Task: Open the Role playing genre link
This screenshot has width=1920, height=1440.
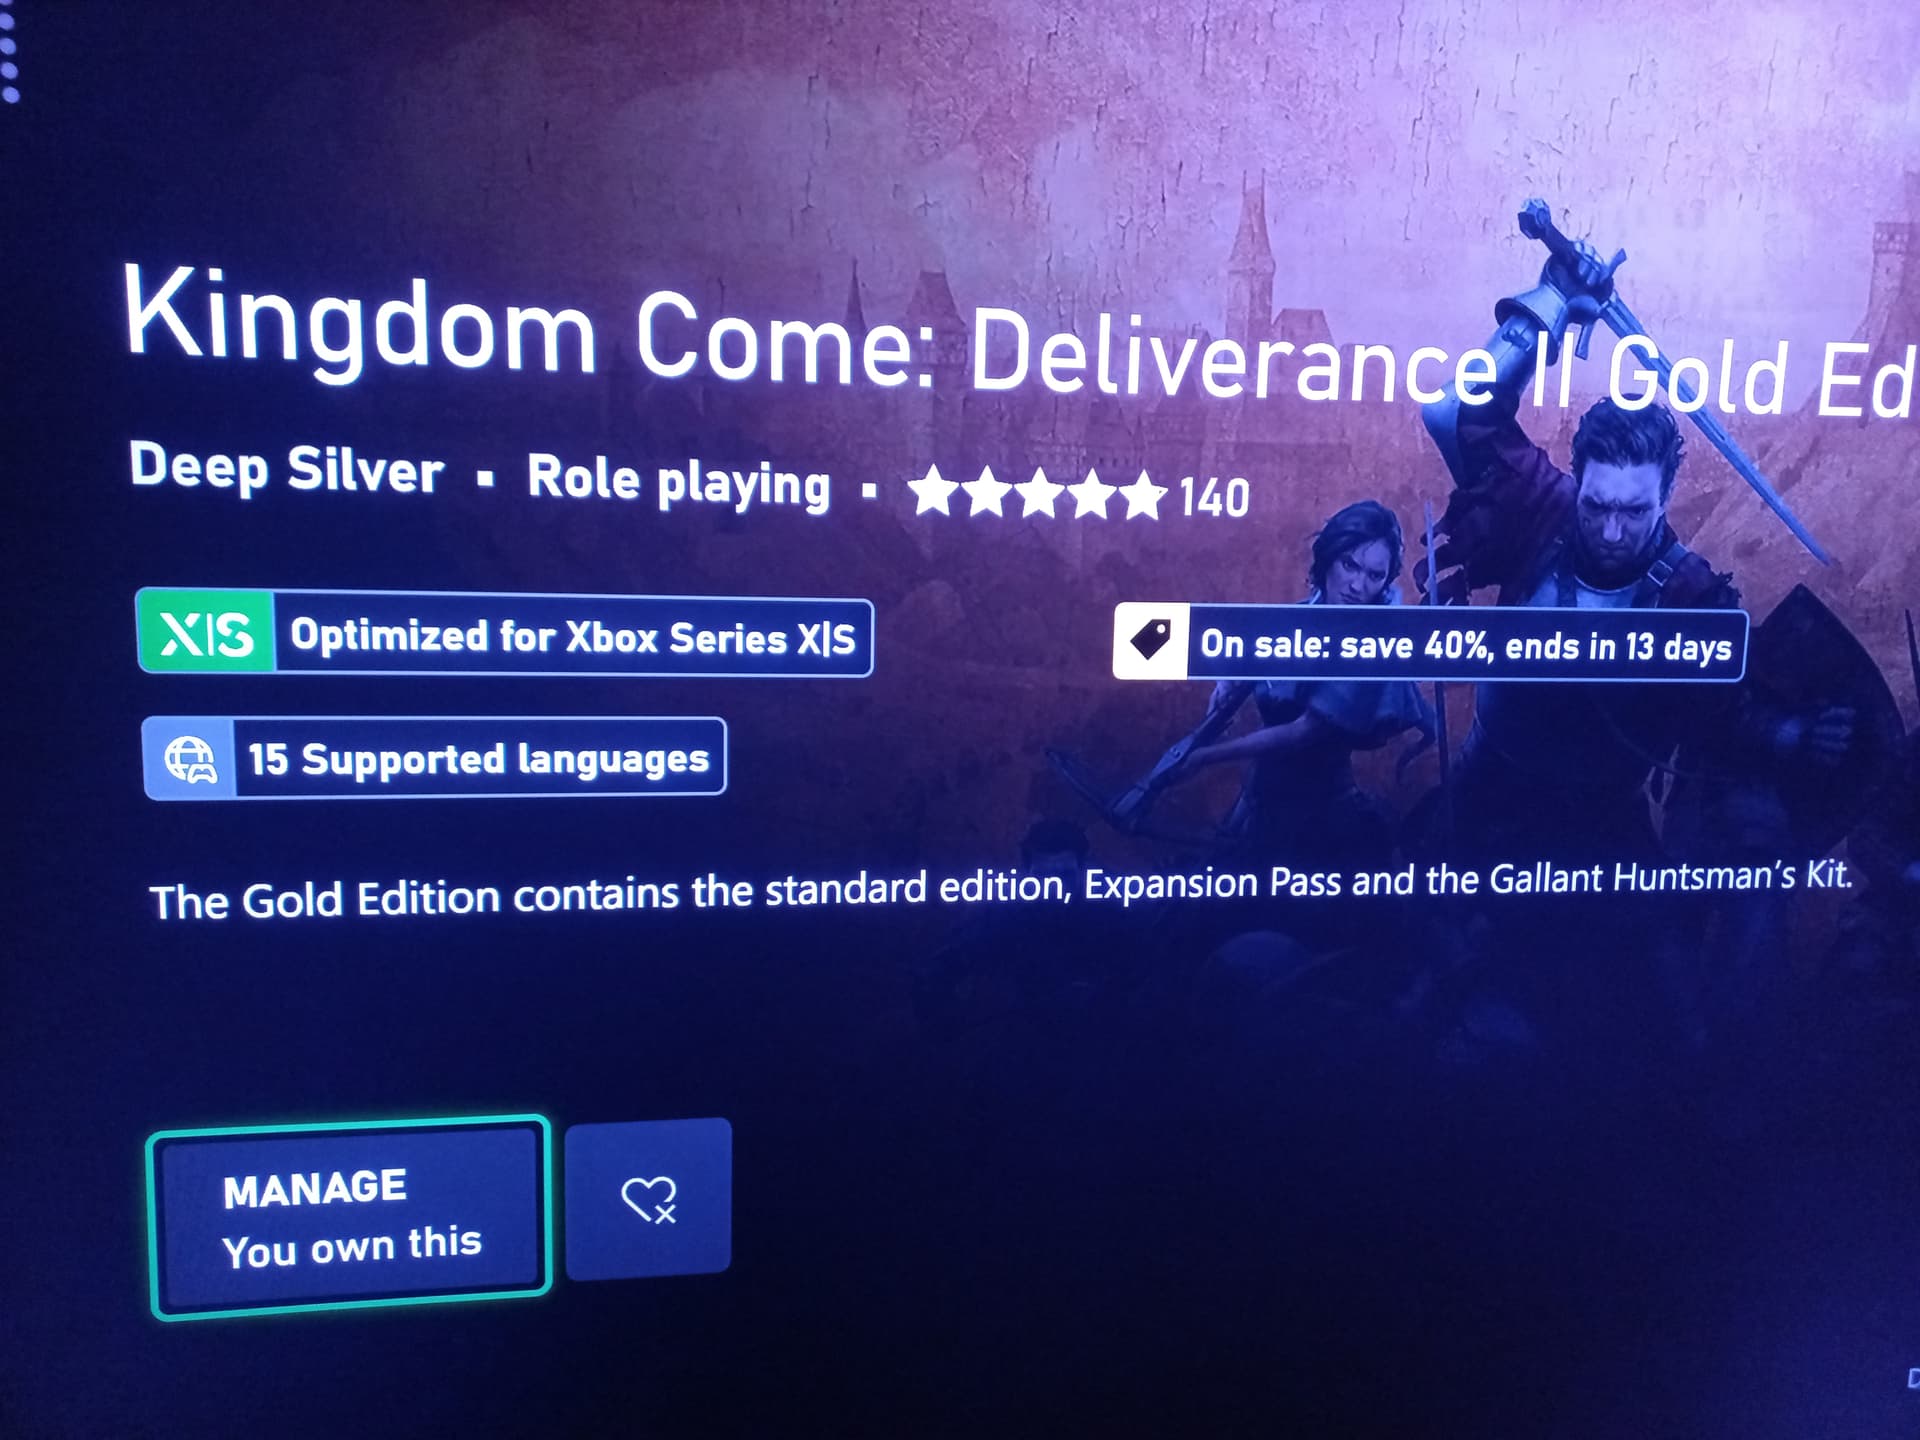Action: click(x=678, y=482)
